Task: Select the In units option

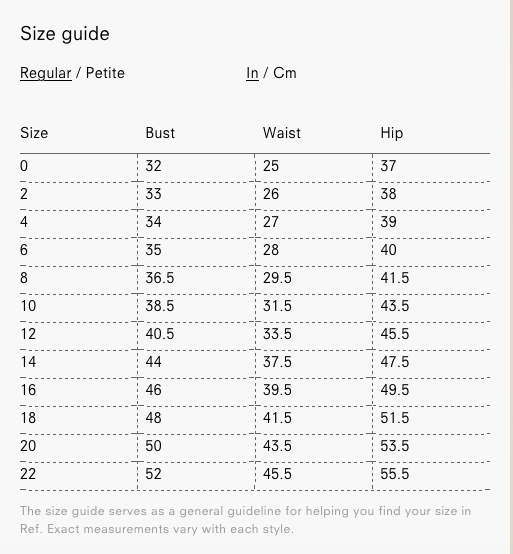Action: [x=252, y=73]
